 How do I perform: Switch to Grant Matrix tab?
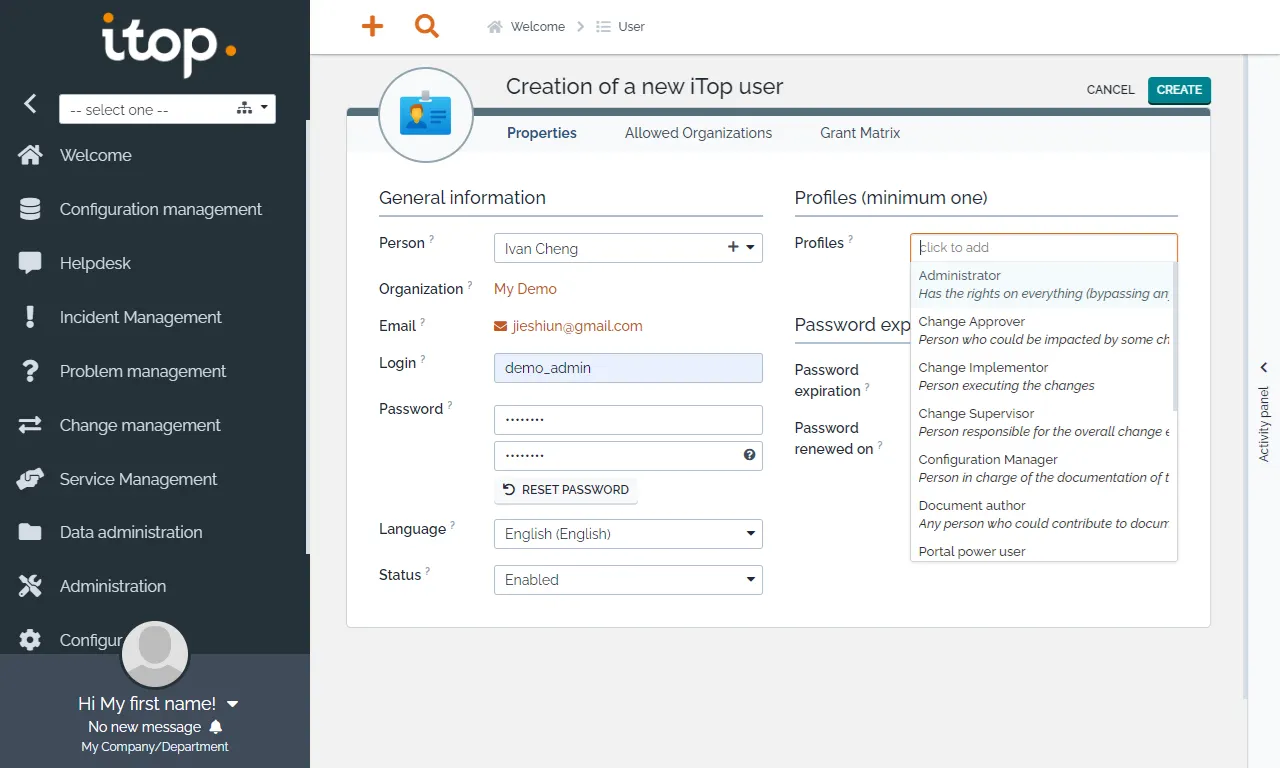point(860,133)
